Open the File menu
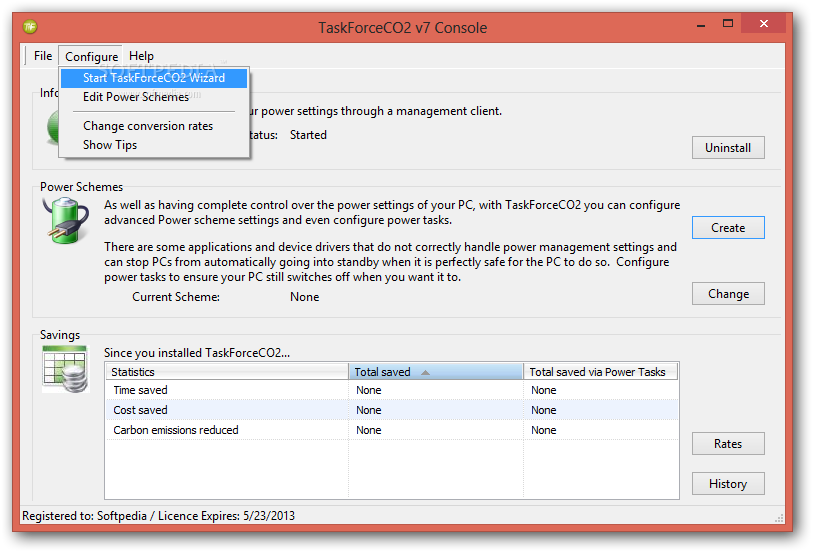This screenshot has height=552, width=813. click(43, 55)
